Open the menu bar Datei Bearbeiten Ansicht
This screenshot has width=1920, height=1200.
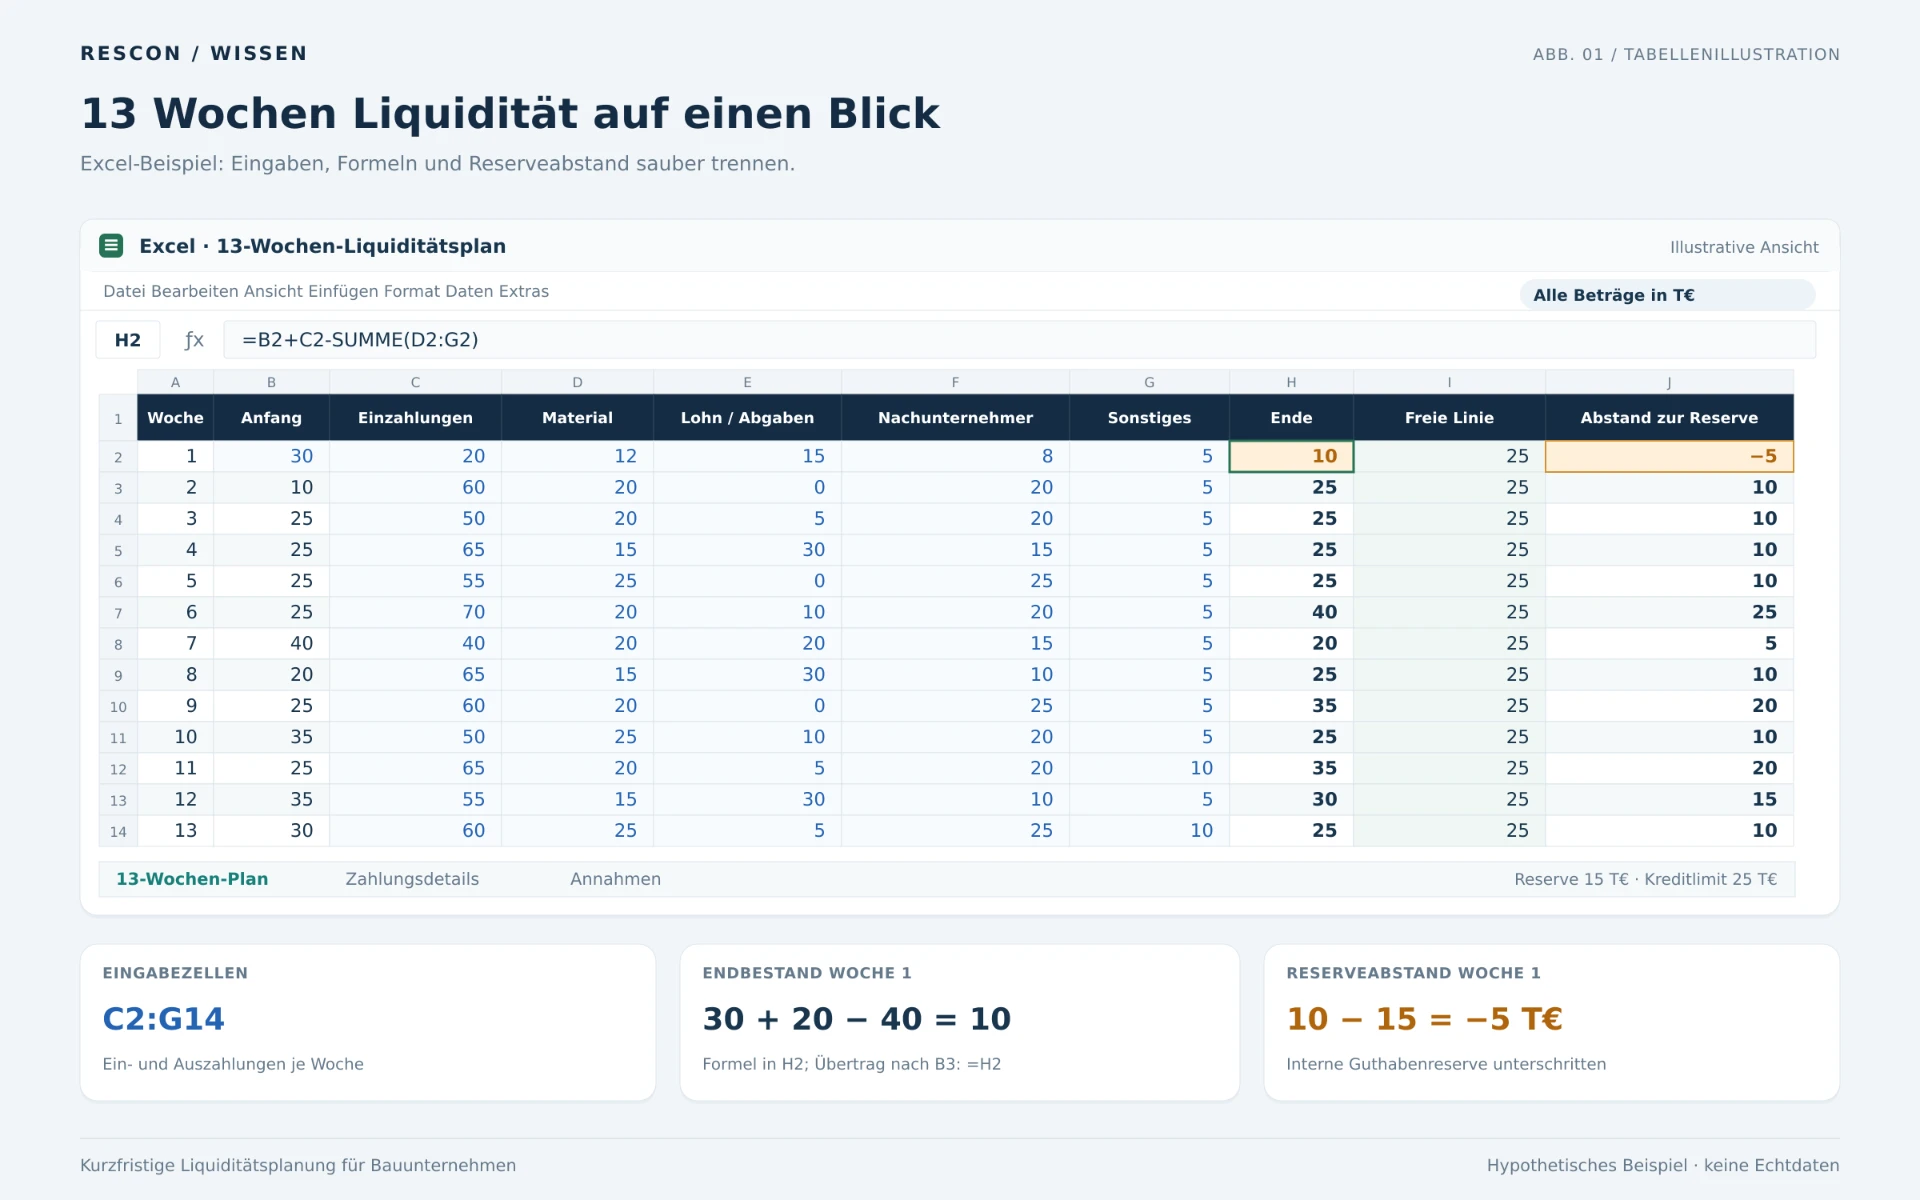pyautogui.click(x=326, y=291)
